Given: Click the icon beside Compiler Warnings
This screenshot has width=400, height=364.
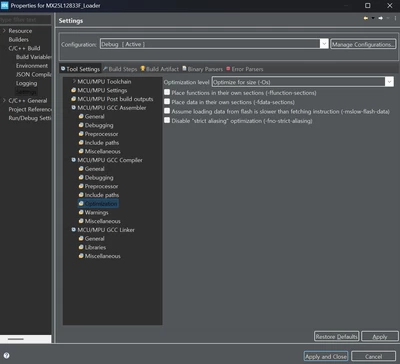Looking at the screenshot, I should (x=81, y=212).
